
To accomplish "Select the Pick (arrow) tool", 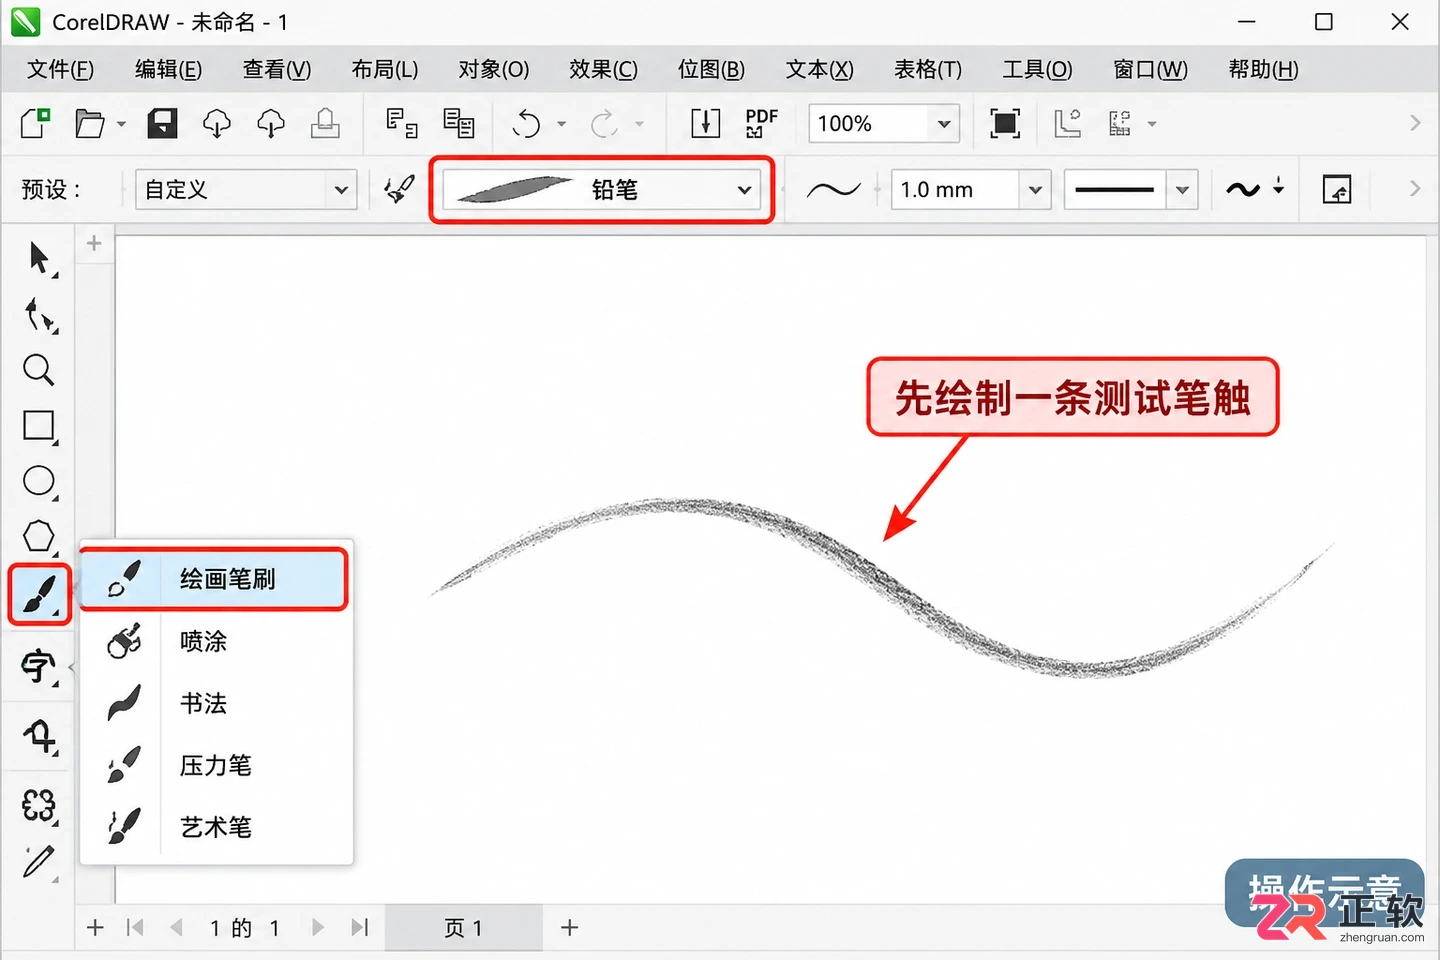I will (39, 258).
